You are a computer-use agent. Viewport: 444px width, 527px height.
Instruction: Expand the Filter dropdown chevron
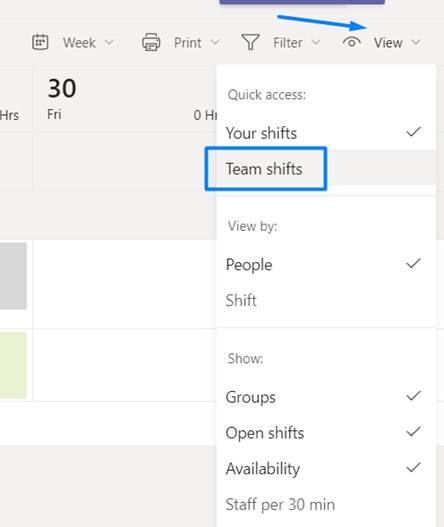pos(316,43)
